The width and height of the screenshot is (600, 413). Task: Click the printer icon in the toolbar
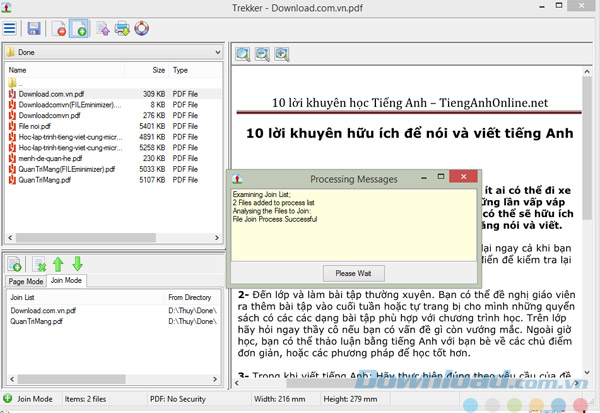(x=122, y=28)
